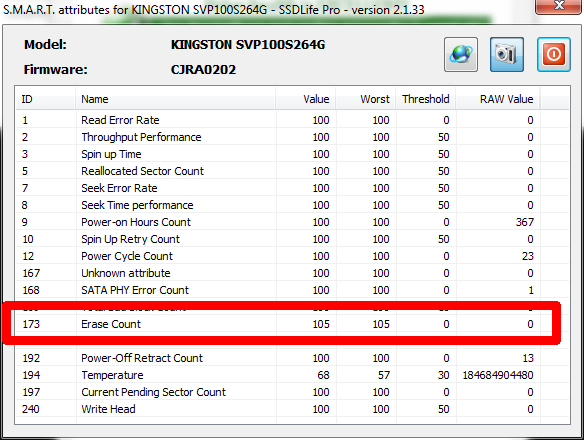Sort by the ID column header
Viewport: 584px width, 440px height.
[45, 99]
